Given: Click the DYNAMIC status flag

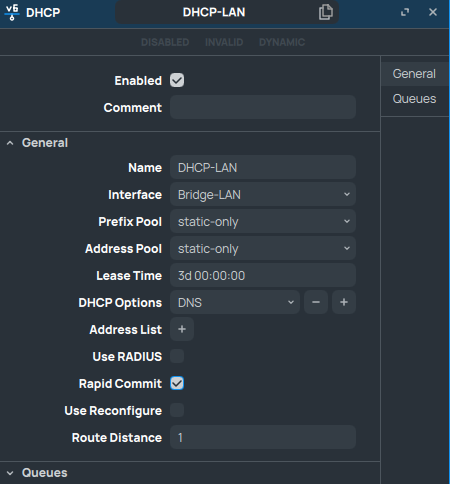Looking at the screenshot, I should pyautogui.click(x=282, y=42).
